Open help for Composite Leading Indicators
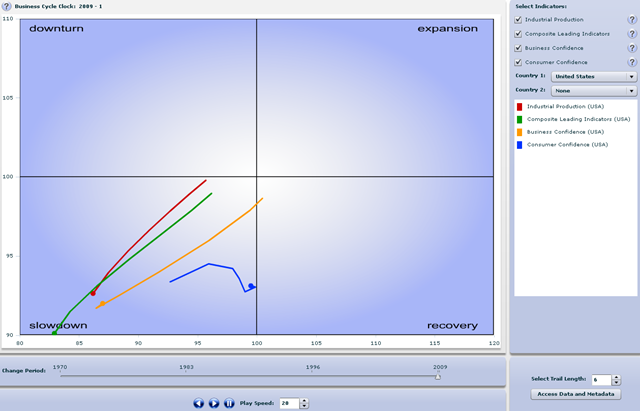The height and width of the screenshot is (411, 640). (x=631, y=34)
